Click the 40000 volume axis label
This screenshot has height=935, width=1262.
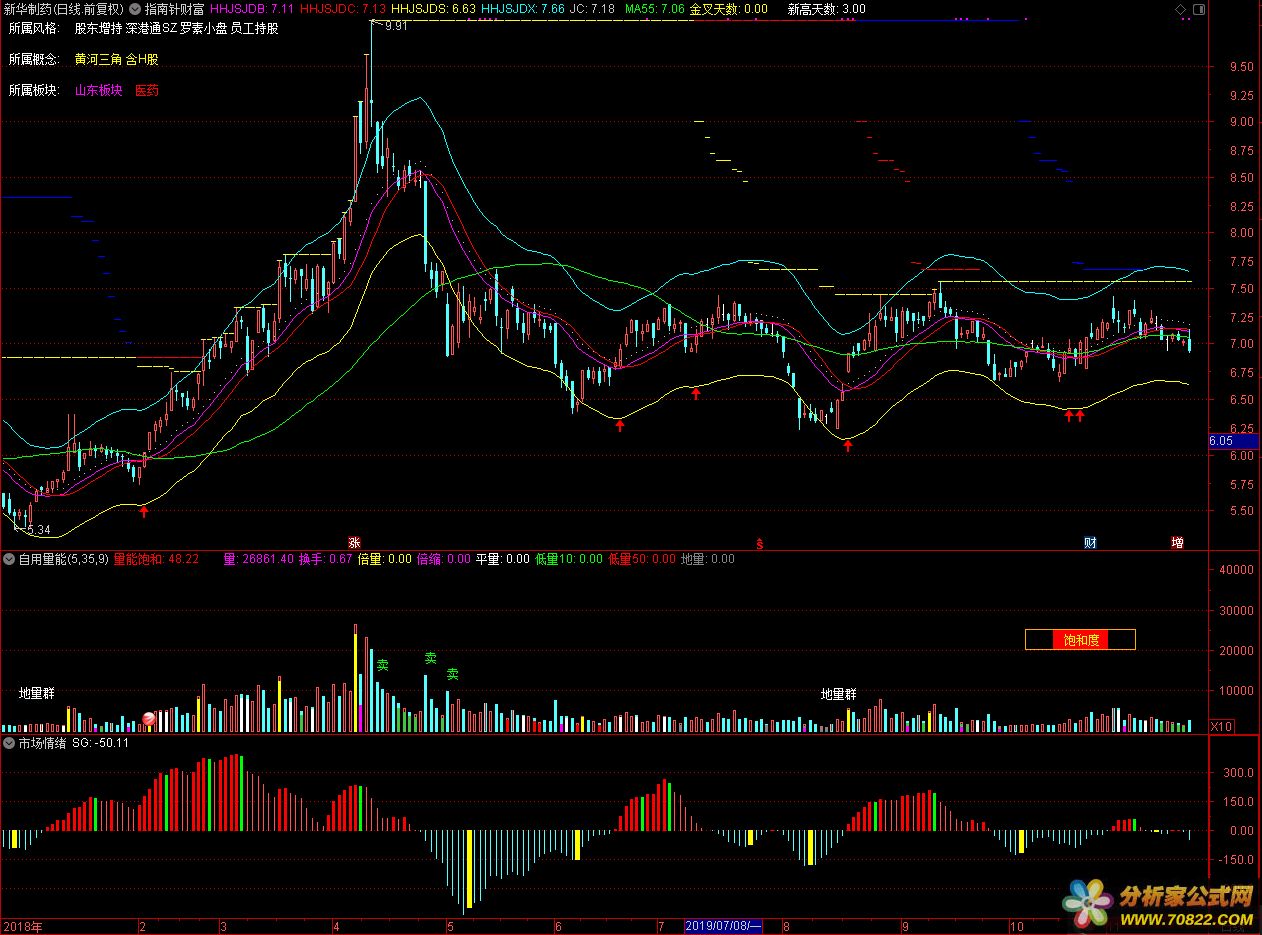point(1236,570)
